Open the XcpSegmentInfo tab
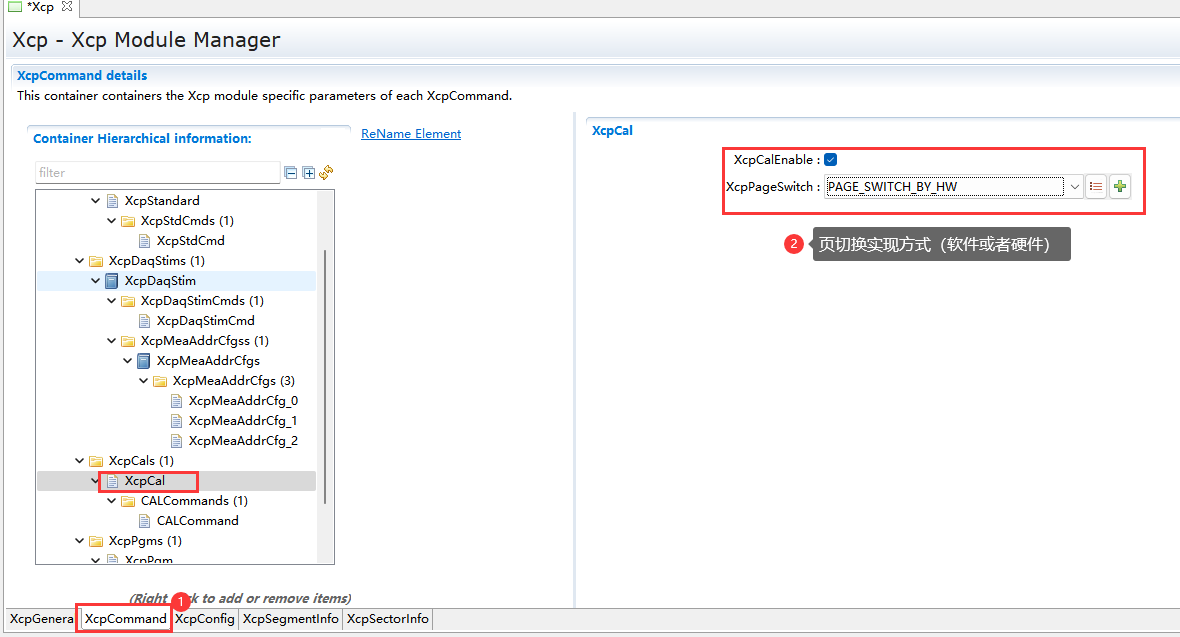Screen dimensions: 1180x637 tap(291, 619)
